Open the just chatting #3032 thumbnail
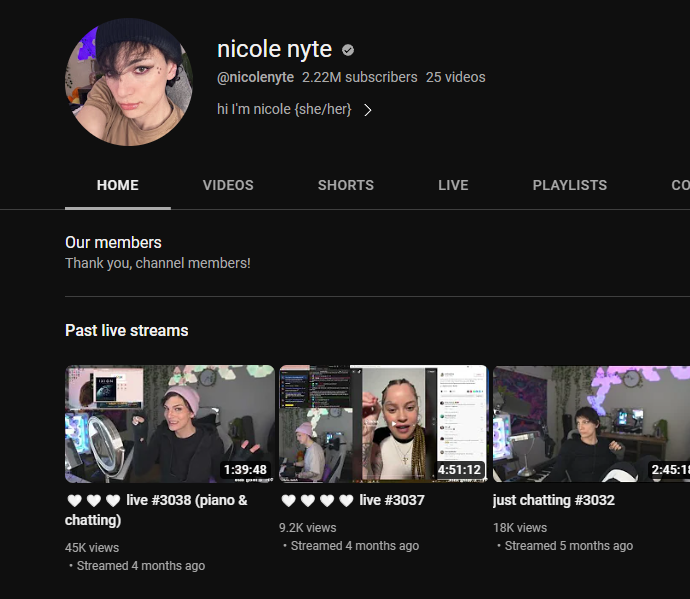The height and width of the screenshot is (599, 690). tap(591, 424)
